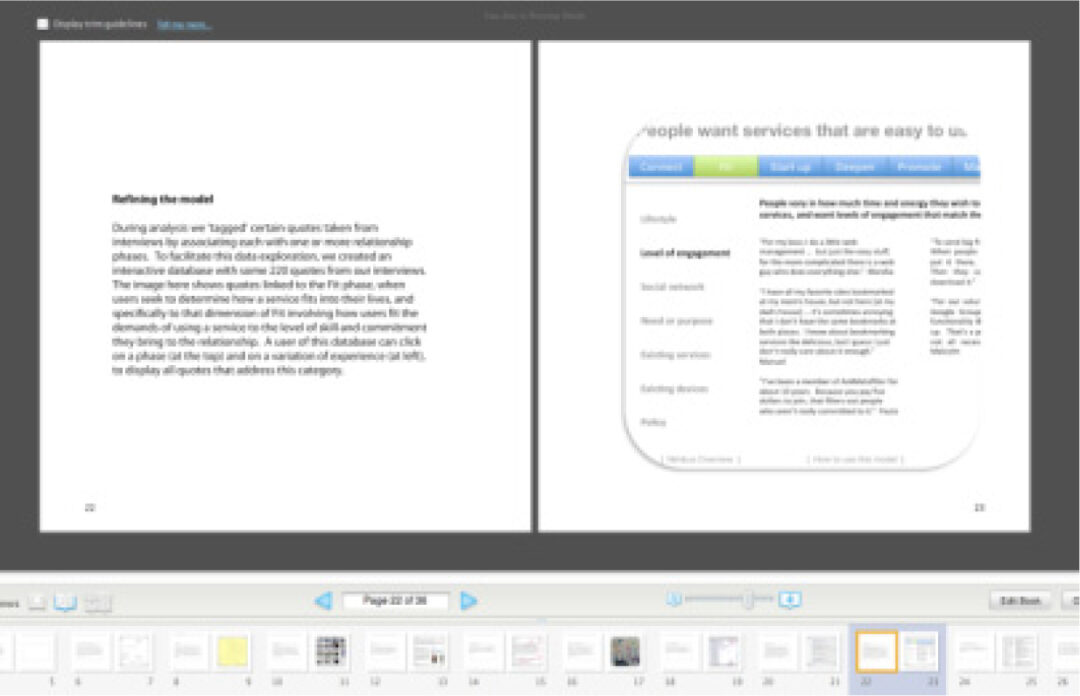Select the third view mode icon
The height and width of the screenshot is (696, 1080).
[97, 602]
